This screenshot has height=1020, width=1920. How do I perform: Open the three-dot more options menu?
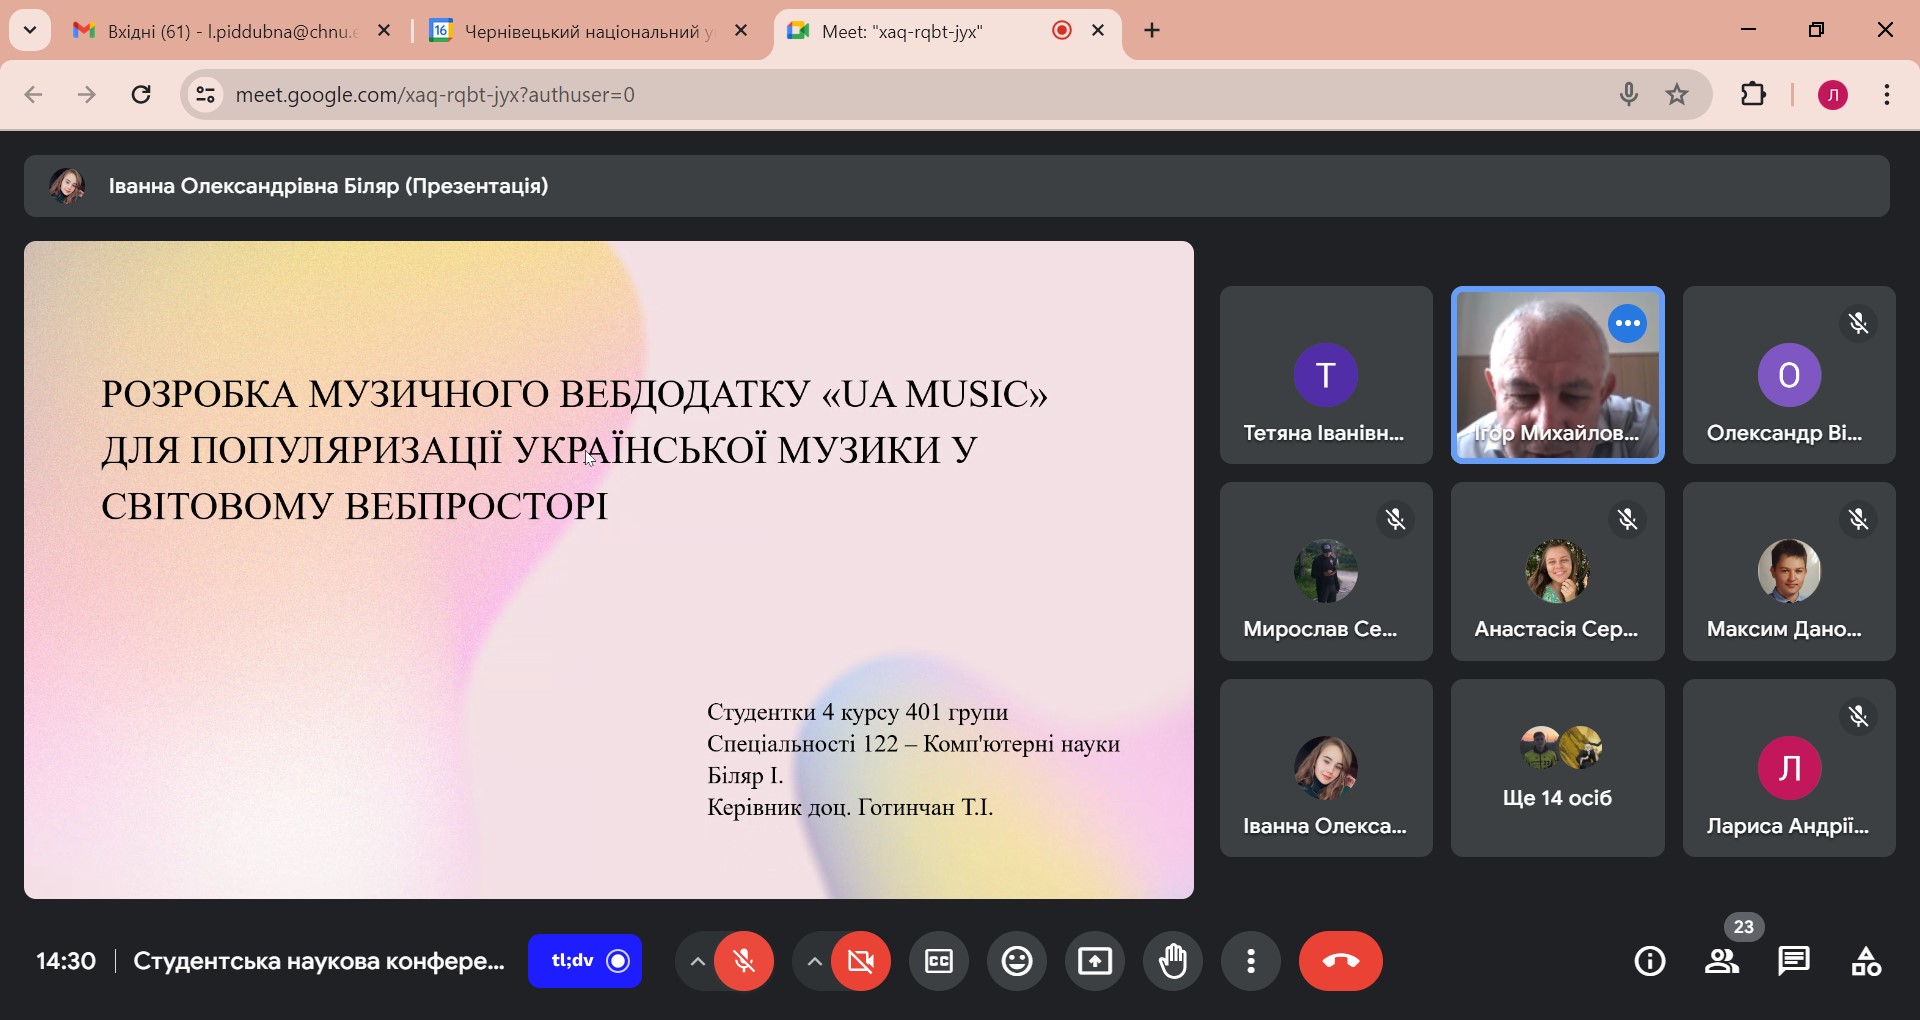coord(1251,962)
